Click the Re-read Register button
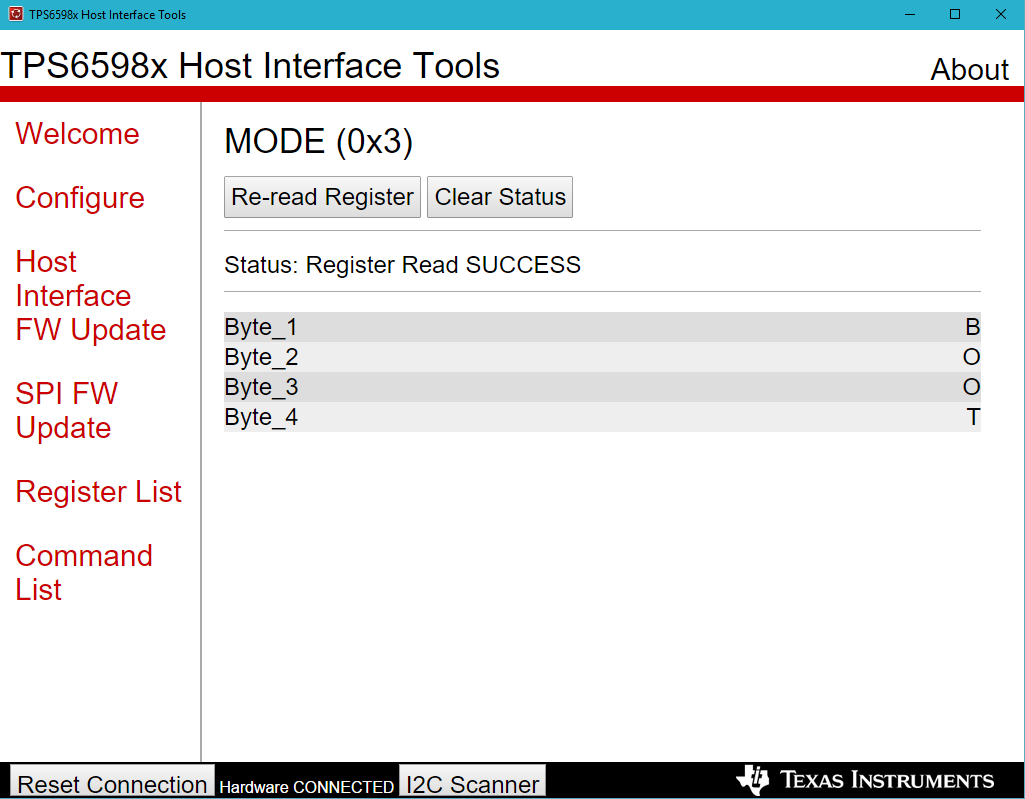1025x799 pixels. 322,196
